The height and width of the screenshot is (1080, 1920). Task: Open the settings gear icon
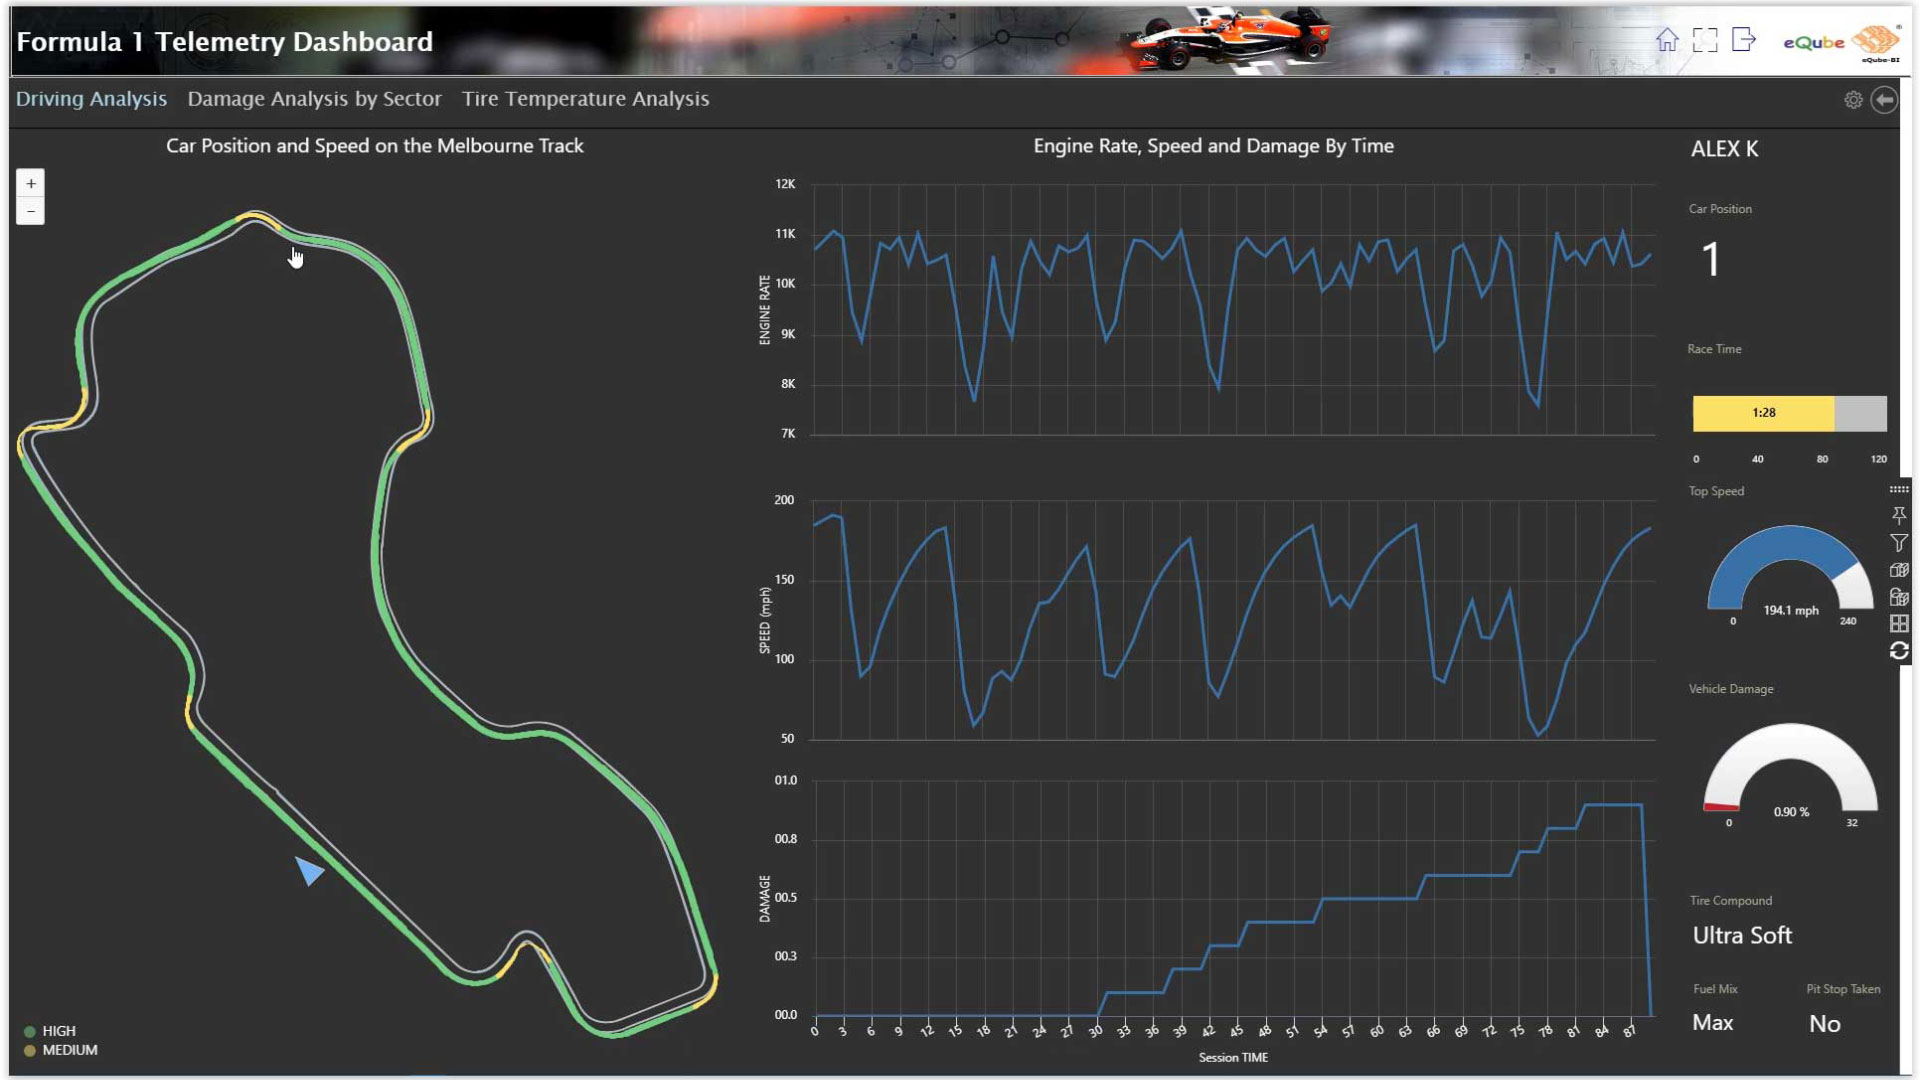pos(1853,100)
